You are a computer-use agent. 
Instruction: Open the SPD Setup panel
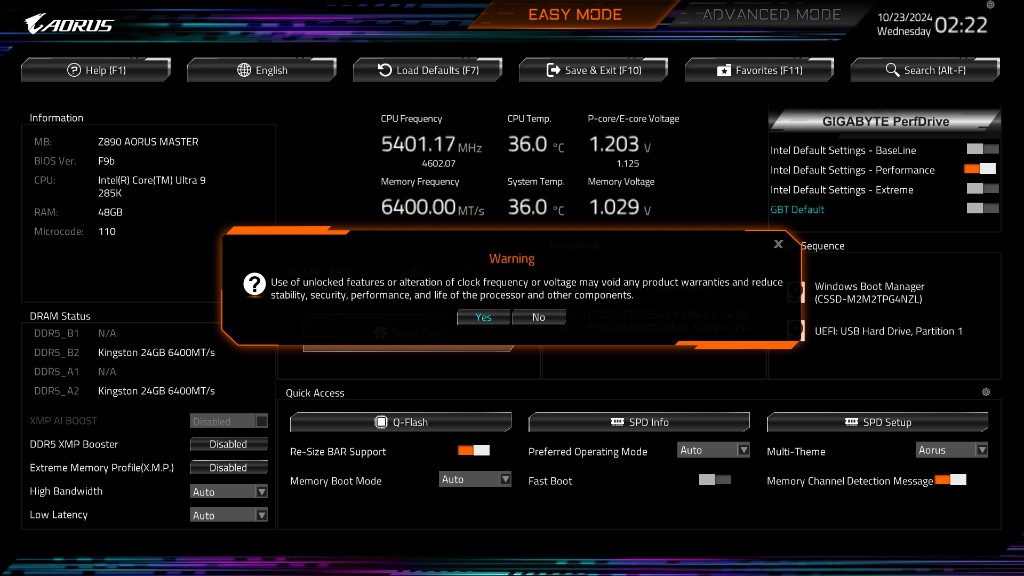click(x=877, y=422)
